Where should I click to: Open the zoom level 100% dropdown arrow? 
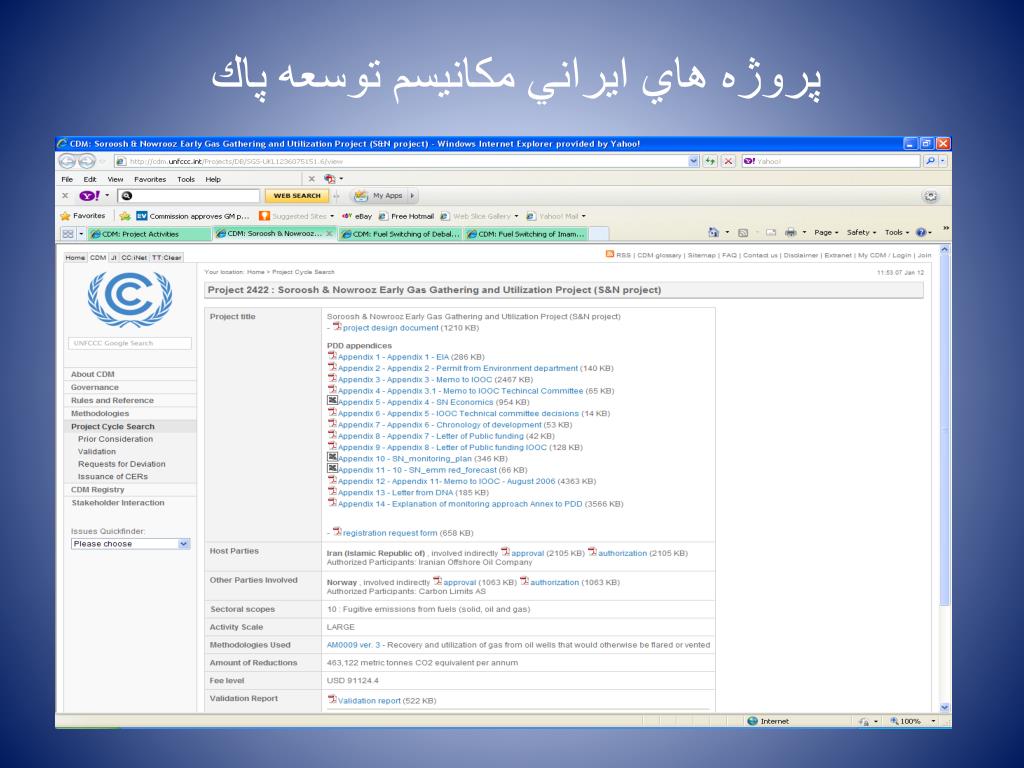tap(933, 721)
